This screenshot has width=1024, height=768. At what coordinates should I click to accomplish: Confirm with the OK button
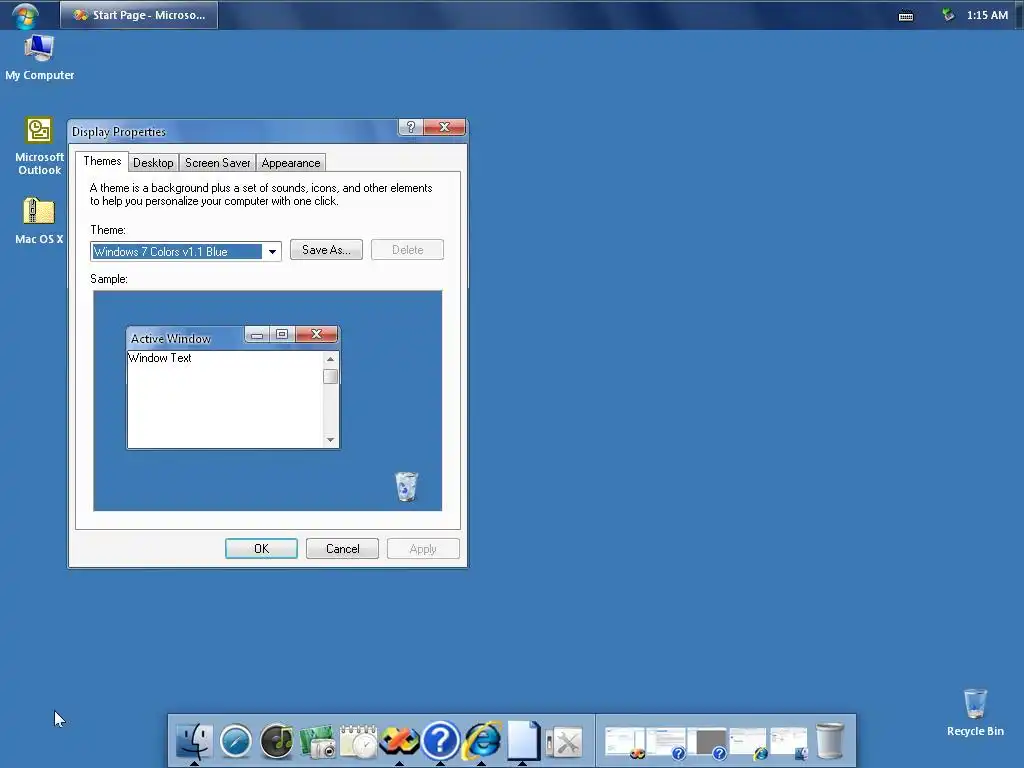click(261, 549)
